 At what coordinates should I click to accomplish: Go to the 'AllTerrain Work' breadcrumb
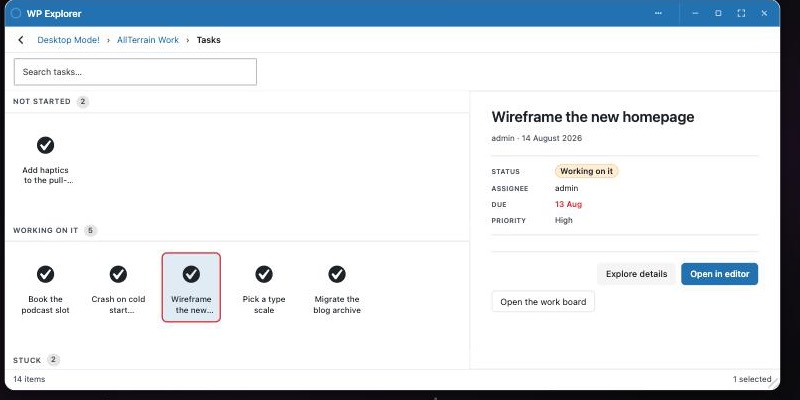pyautogui.click(x=148, y=40)
